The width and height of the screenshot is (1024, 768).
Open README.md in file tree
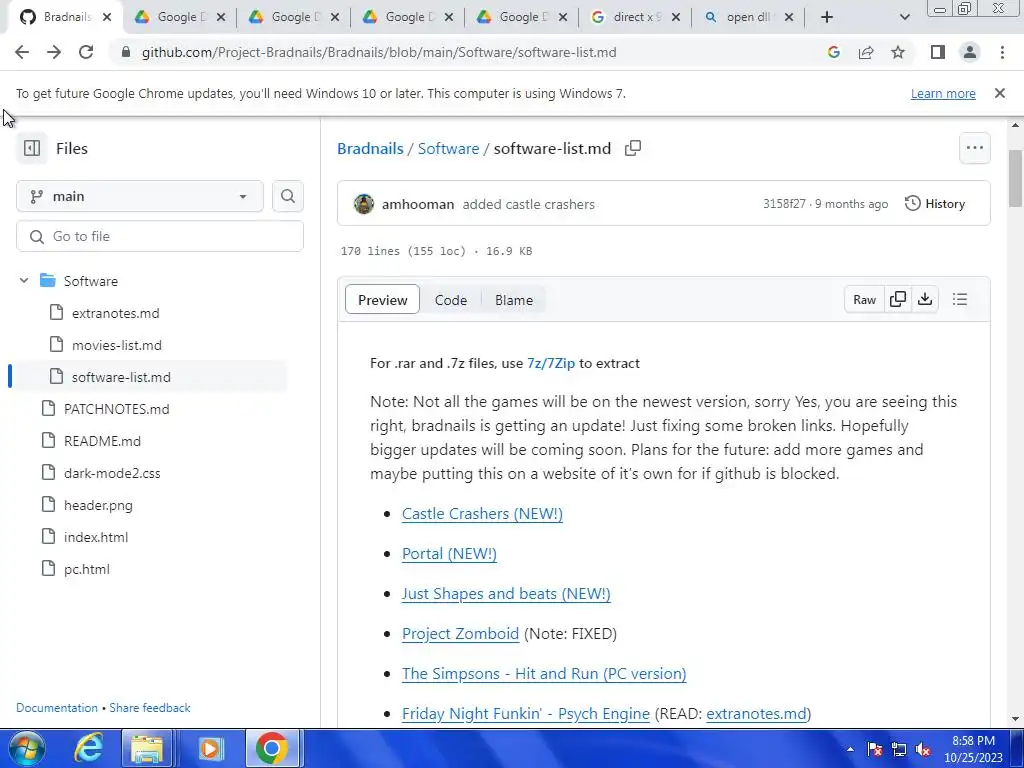click(x=102, y=441)
